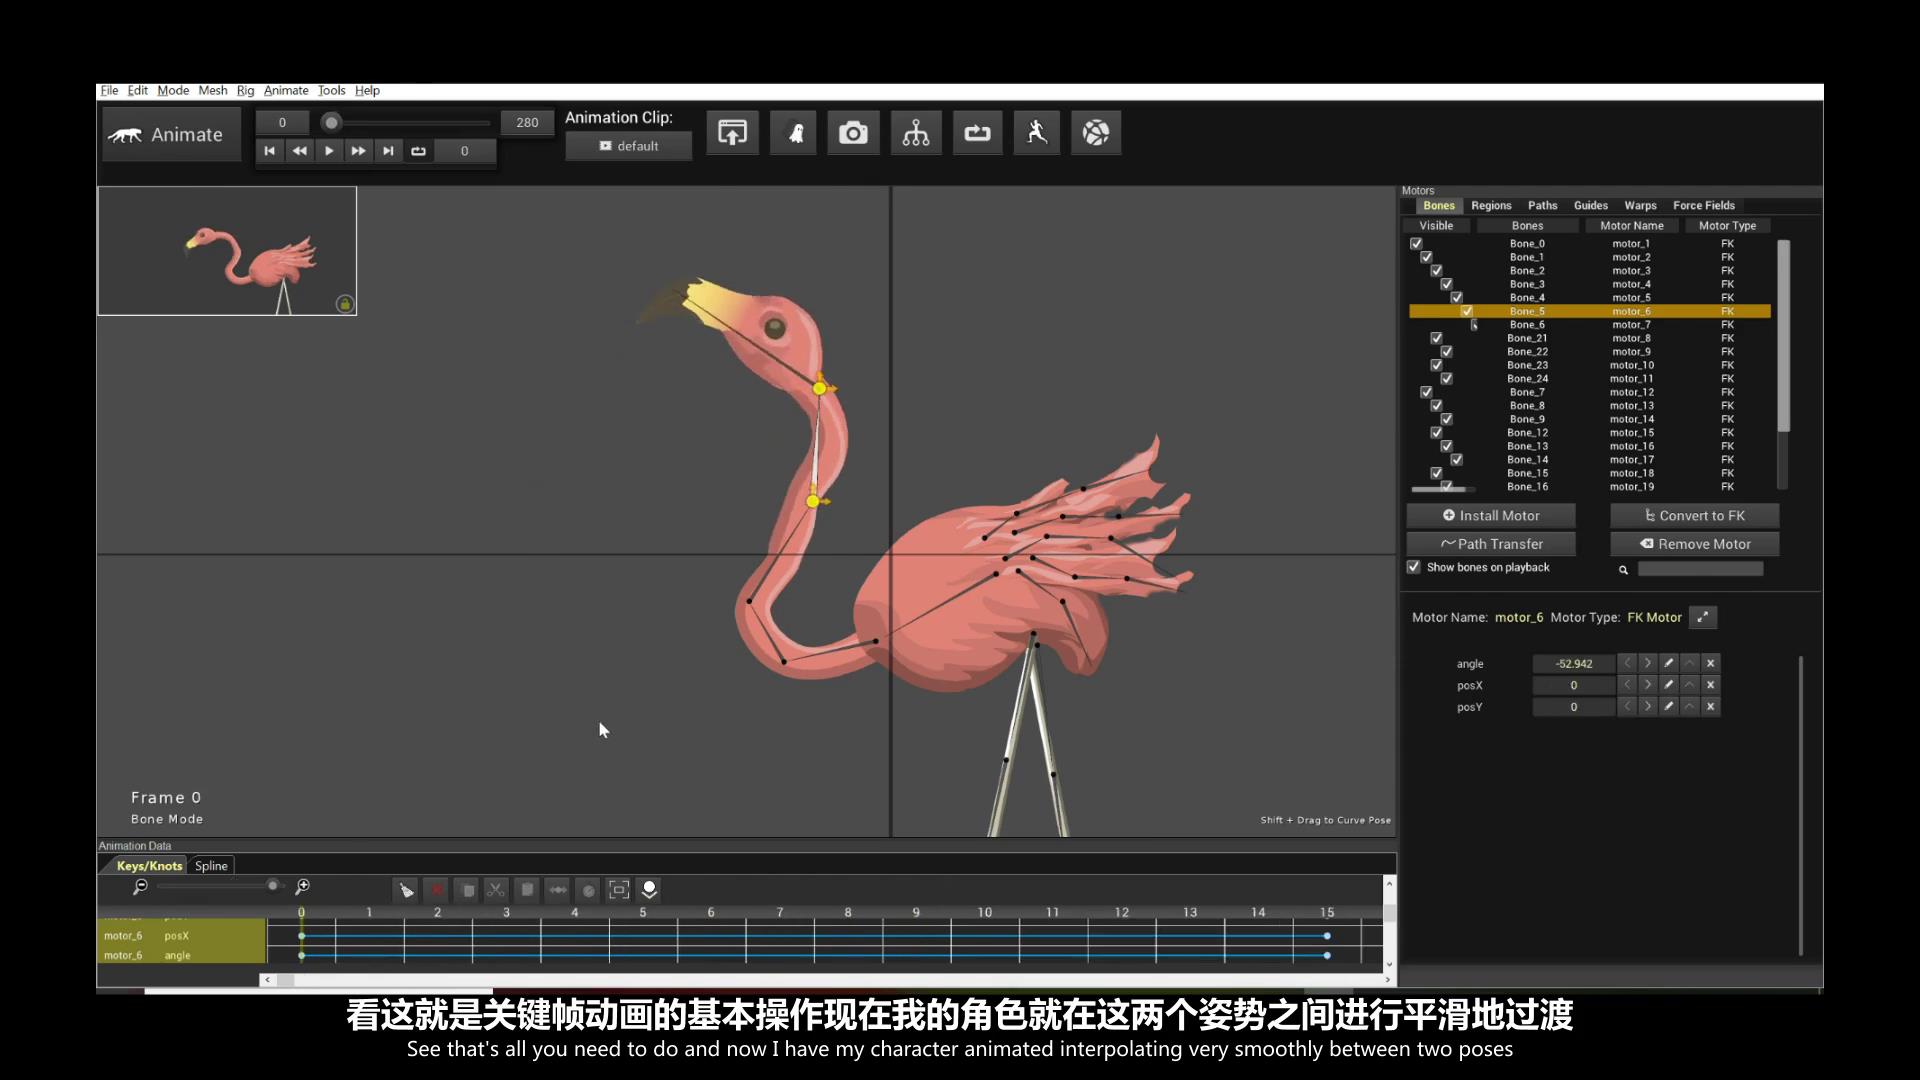The image size is (1920, 1080).
Task: Click the frame scrubber slider handle
Action: 331,122
